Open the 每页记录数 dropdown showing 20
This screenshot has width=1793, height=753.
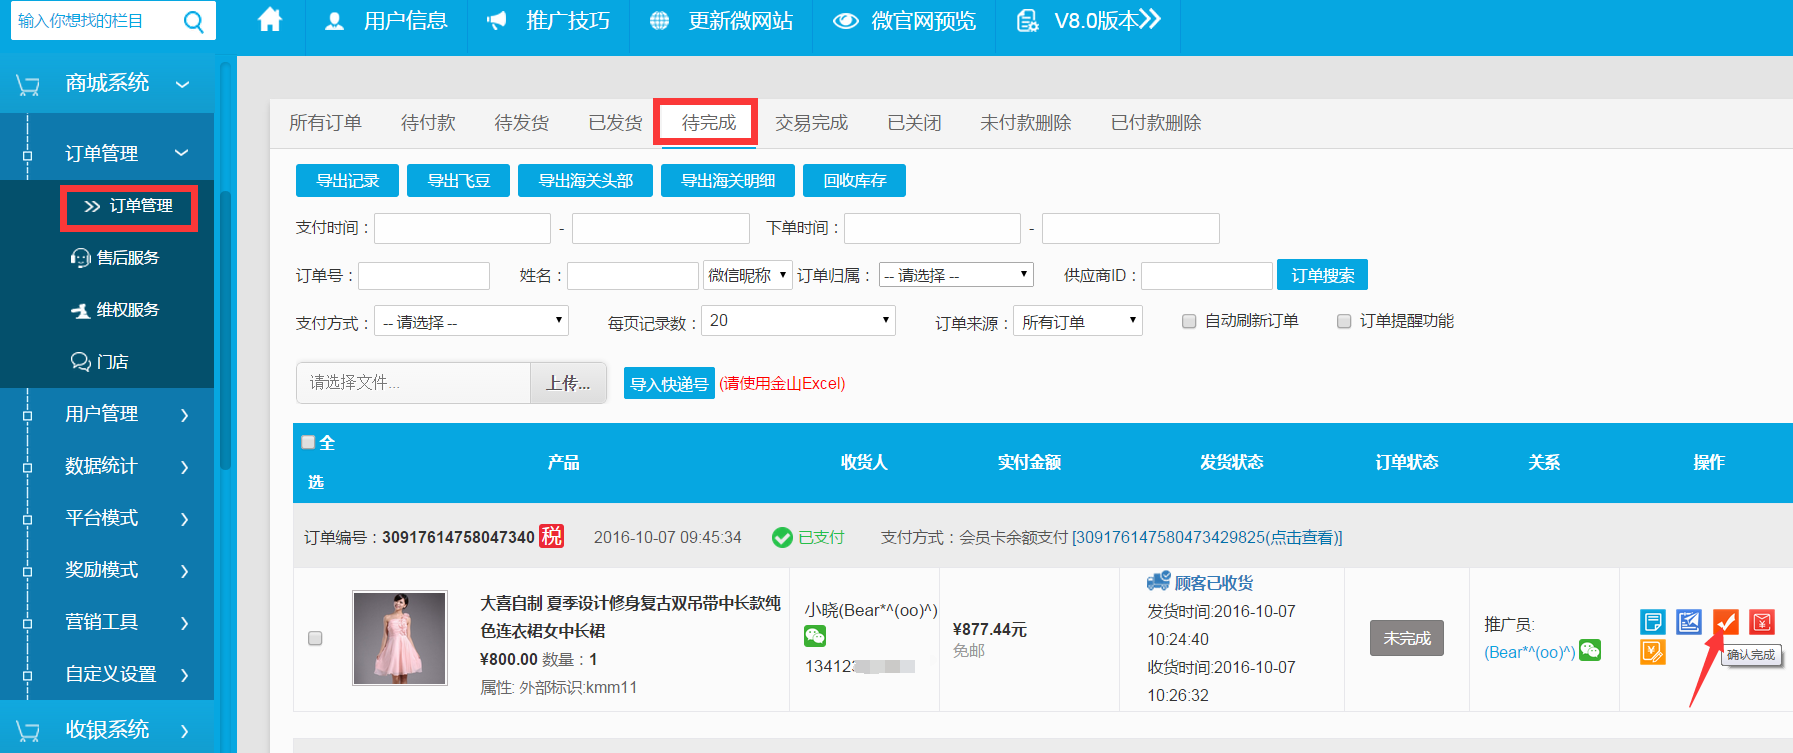point(797,321)
